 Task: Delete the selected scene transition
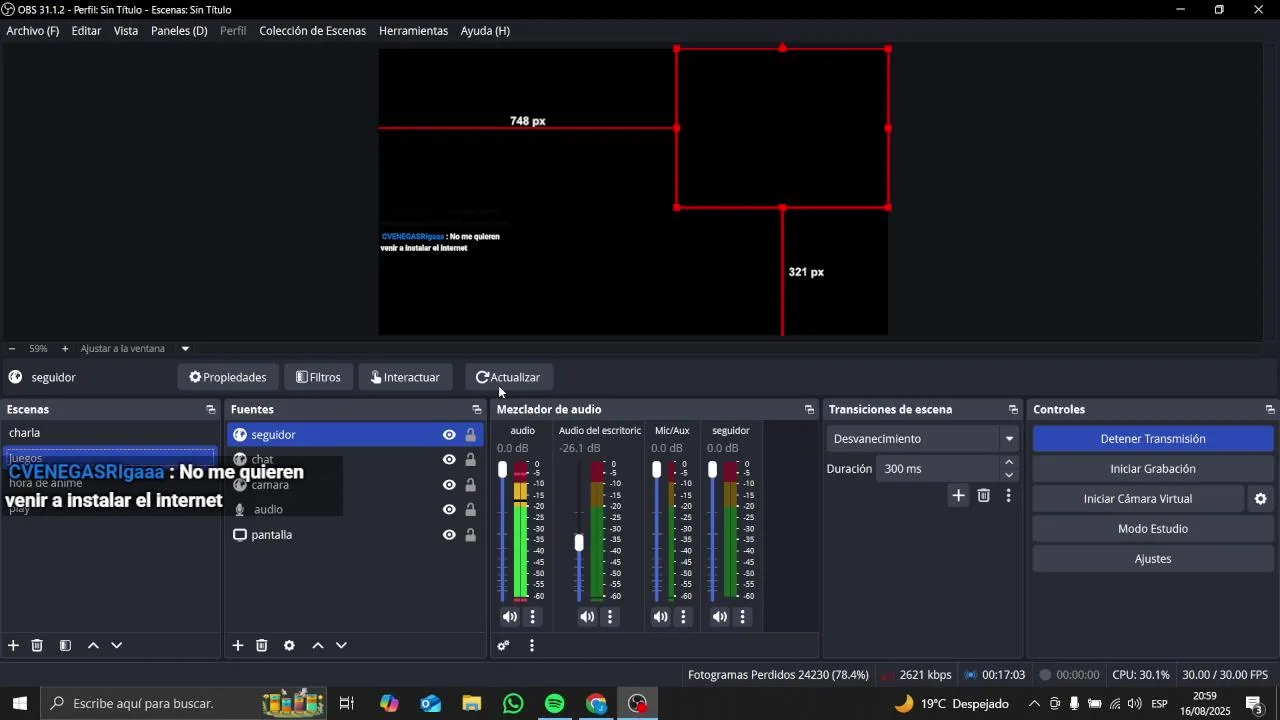click(984, 496)
